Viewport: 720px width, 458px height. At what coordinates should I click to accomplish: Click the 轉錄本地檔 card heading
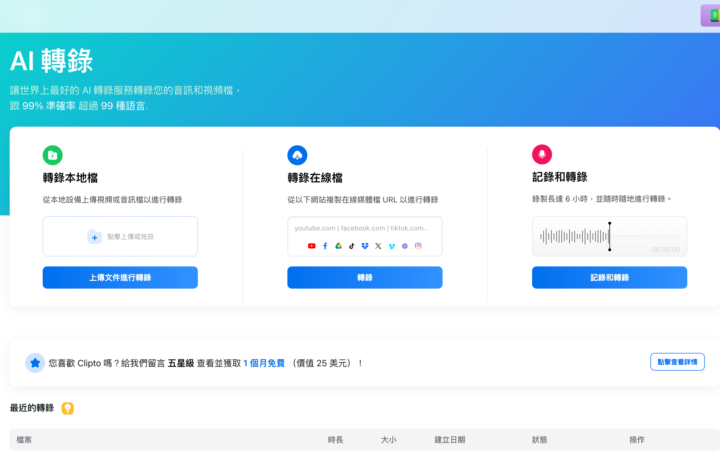70,178
